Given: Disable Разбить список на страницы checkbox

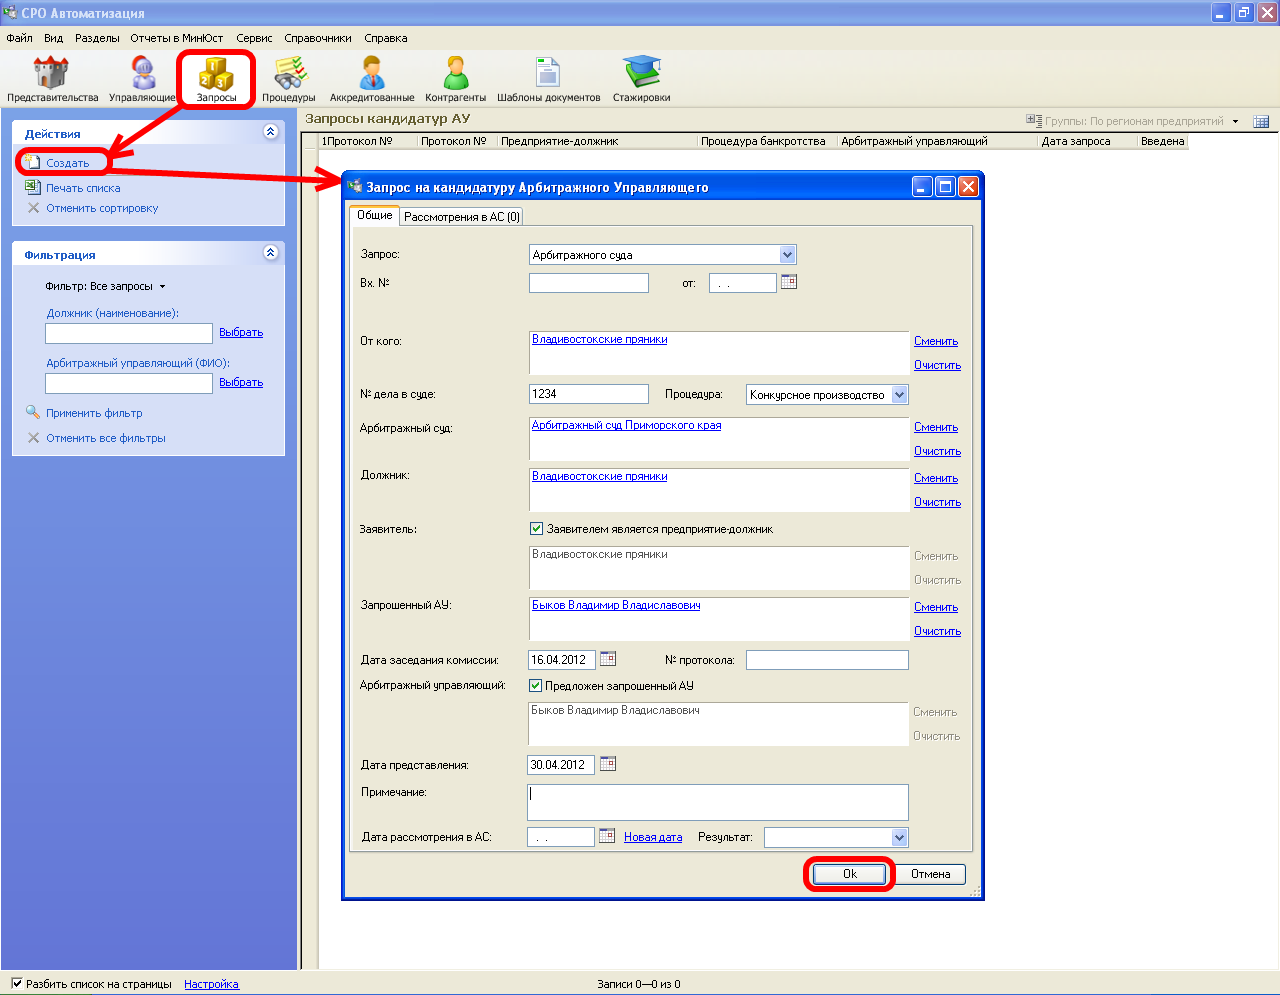Looking at the screenshot, I should [16, 984].
